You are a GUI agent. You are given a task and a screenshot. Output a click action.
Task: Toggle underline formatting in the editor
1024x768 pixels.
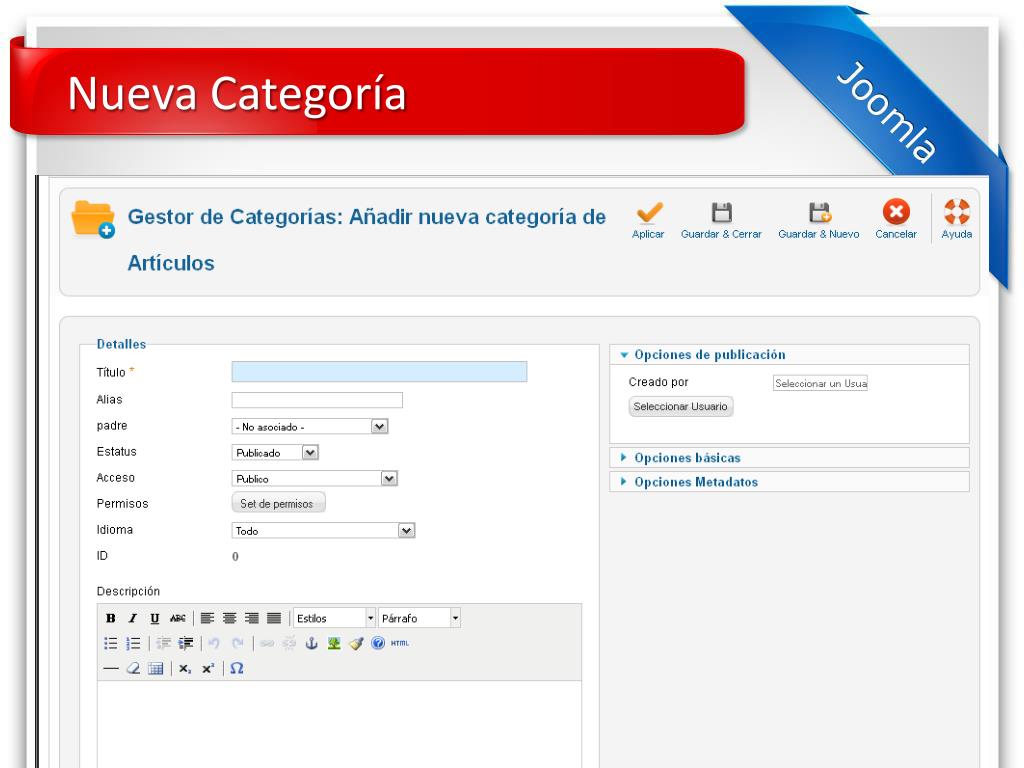[155, 618]
